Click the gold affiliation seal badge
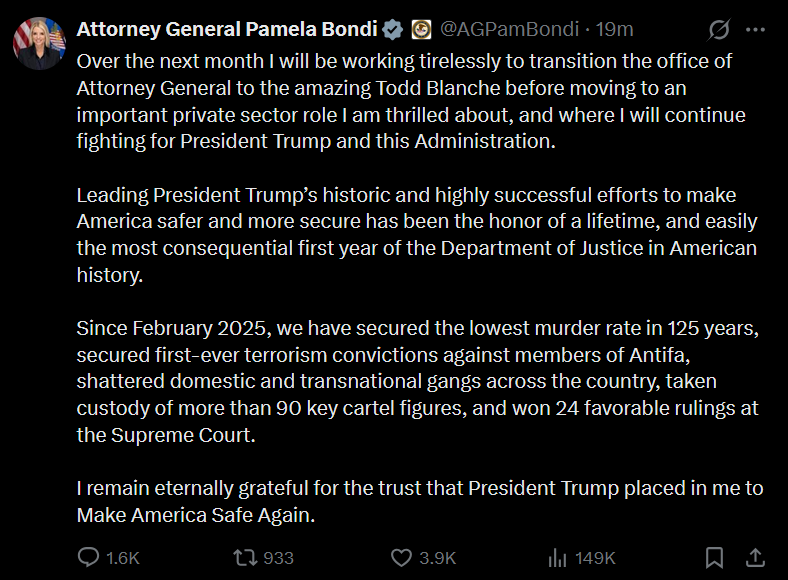This screenshot has width=788, height=580. tap(421, 29)
